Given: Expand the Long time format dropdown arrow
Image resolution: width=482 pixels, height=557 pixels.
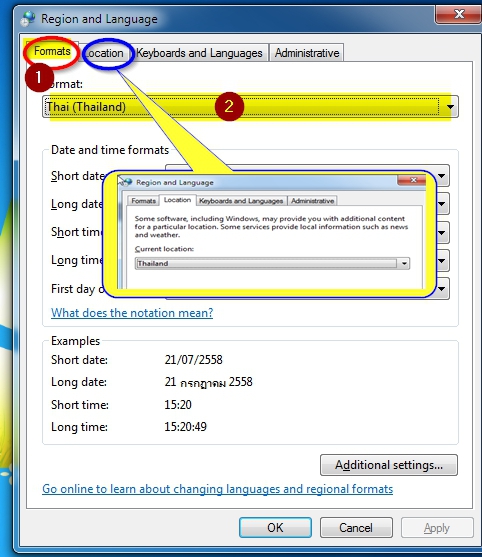Looking at the screenshot, I should pos(442,261).
